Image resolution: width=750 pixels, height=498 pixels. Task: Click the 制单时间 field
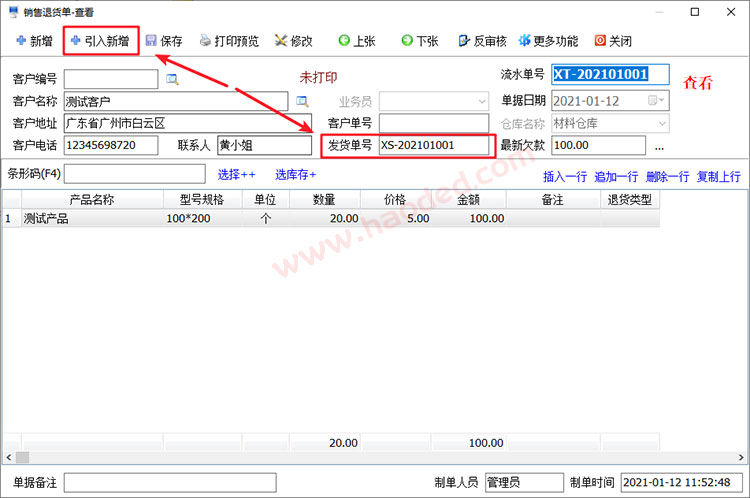[682, 482]
